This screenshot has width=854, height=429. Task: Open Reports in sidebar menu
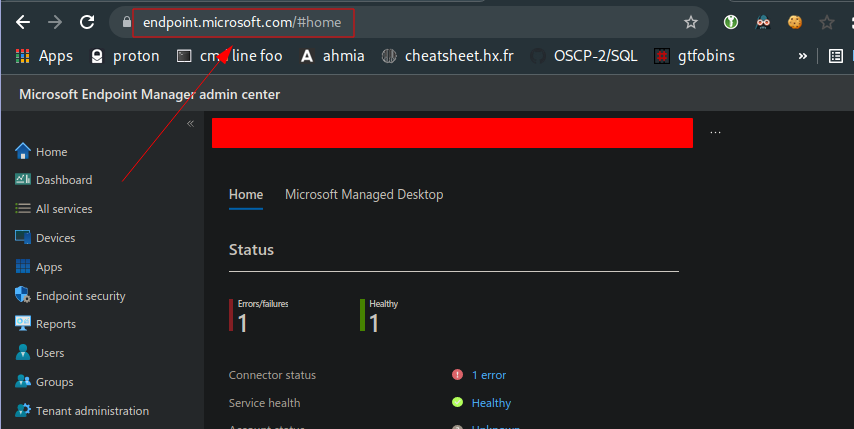click(56, 324)
